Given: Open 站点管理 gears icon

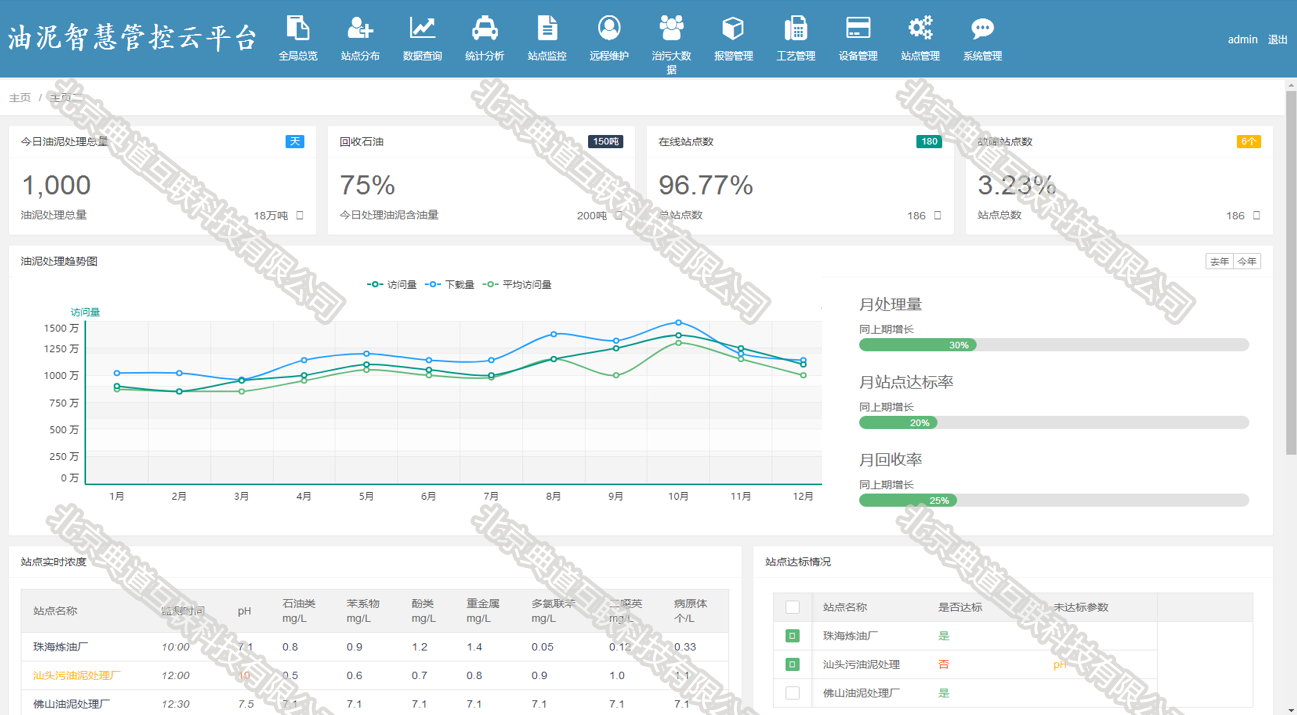Looking at the screenshot, I should [920, 28].
